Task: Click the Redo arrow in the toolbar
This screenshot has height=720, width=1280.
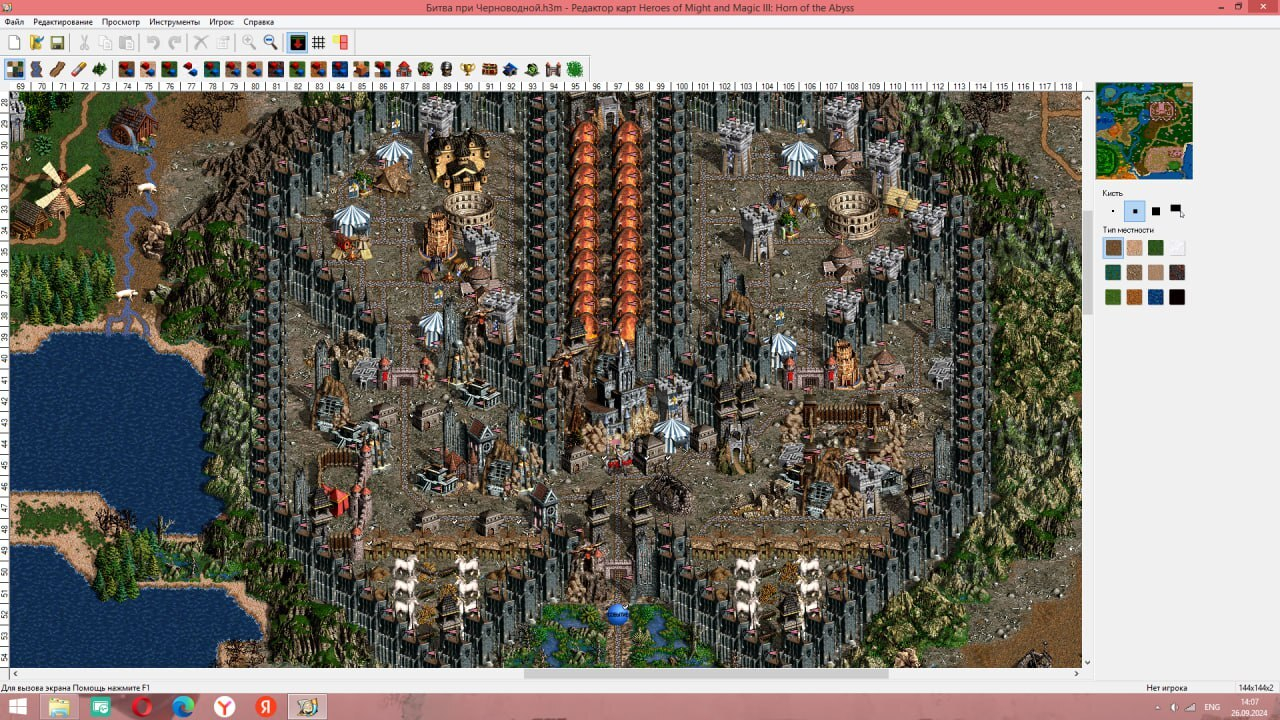Action: pyautogui.click(x=175, y=42)
